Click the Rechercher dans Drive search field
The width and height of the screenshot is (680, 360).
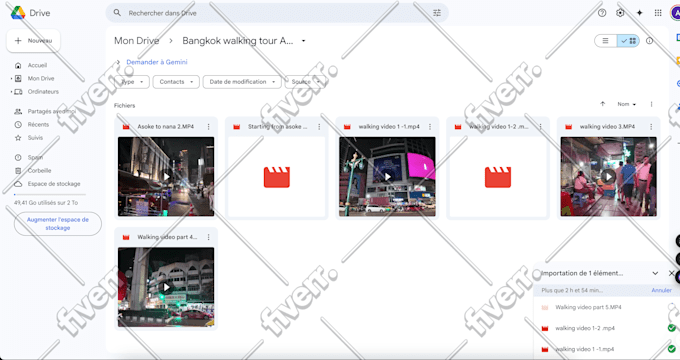tap(278, 13)
